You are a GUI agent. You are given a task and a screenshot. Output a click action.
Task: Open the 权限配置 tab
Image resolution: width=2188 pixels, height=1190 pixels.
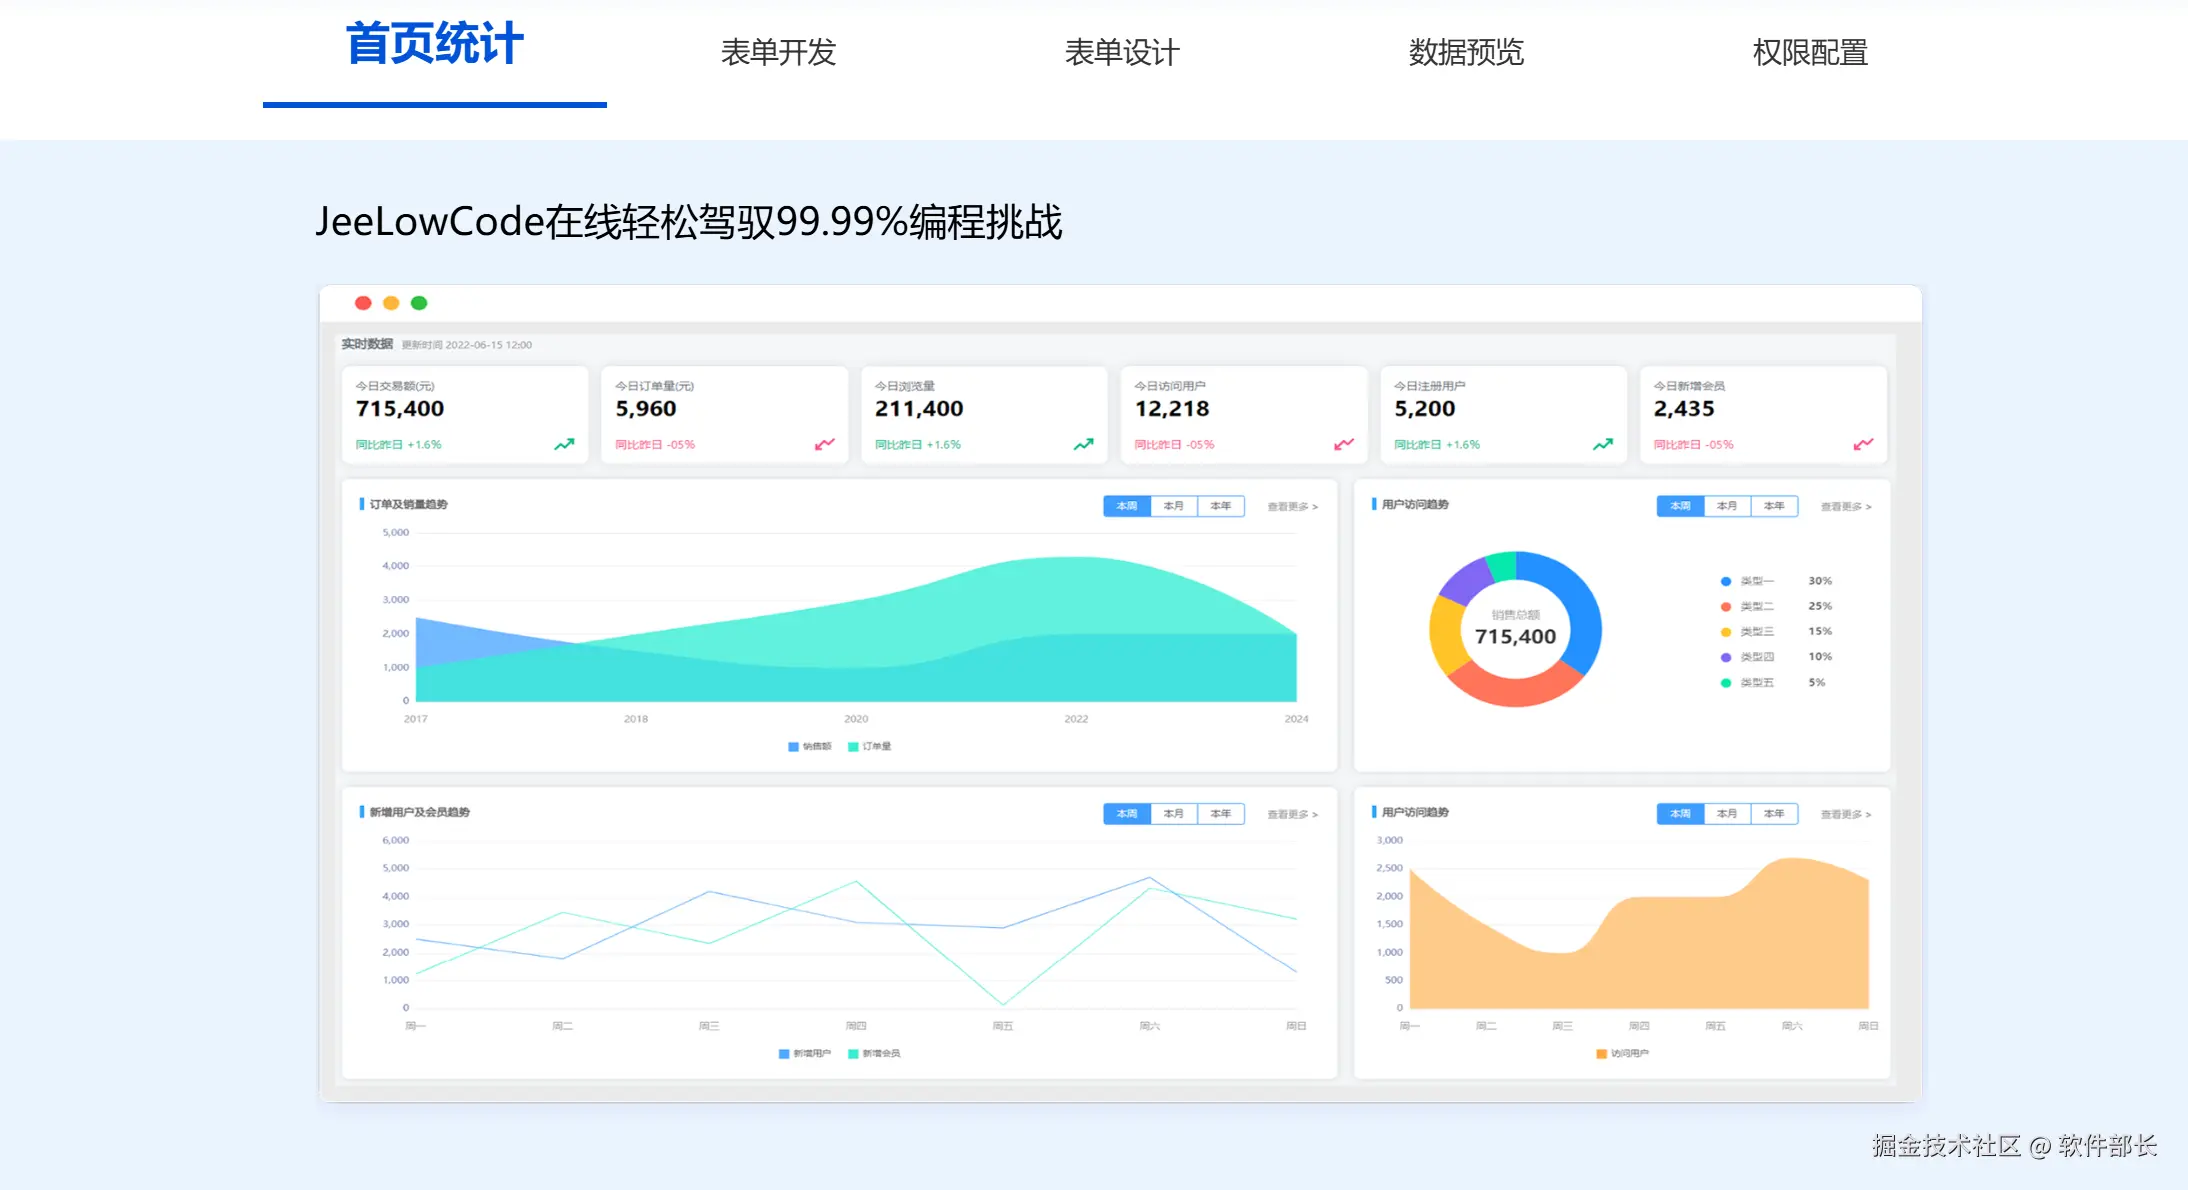point(1810,52)
